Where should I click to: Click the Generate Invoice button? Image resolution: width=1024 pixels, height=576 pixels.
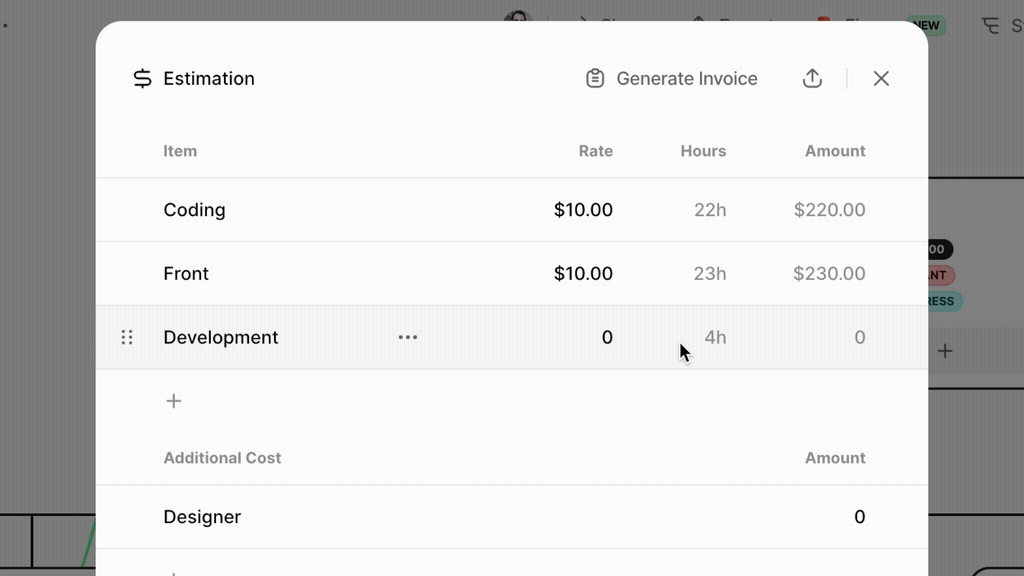pos(671,78)
